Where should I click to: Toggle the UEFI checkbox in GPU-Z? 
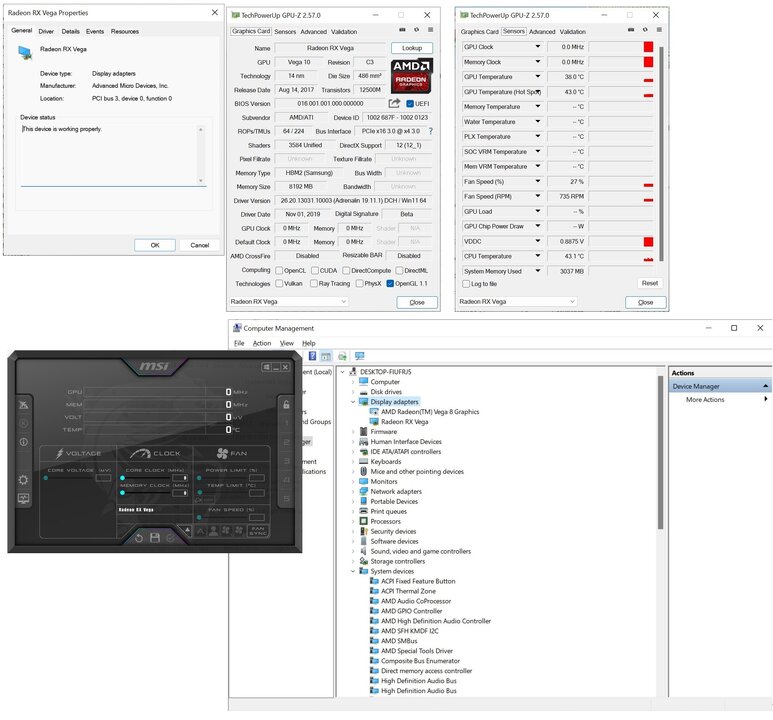pyautogui.click(x=410, y=103)
